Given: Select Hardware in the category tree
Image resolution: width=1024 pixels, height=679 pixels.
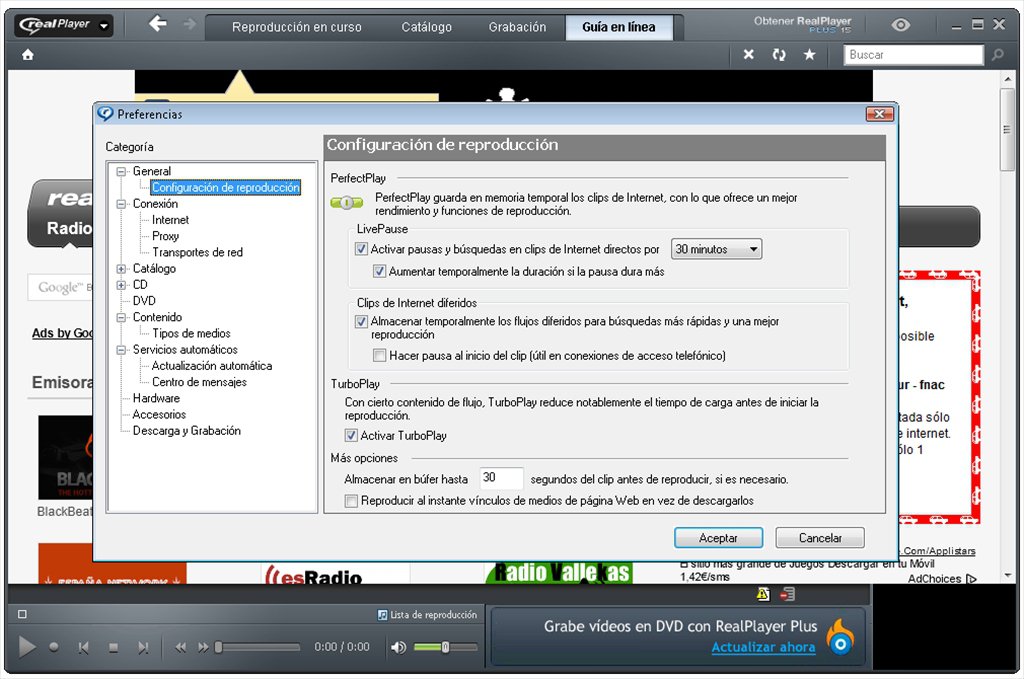Looking at the screenshot, I should point(156,398).
